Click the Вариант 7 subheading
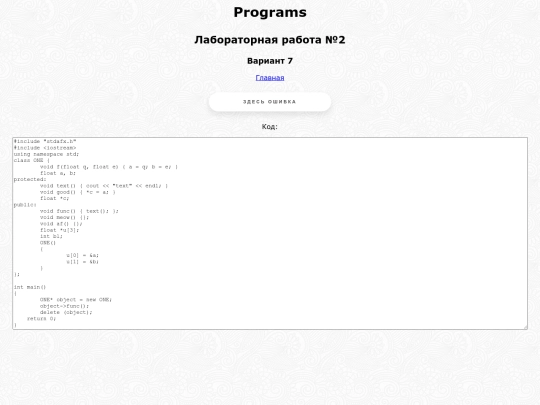540x405 pixels. (270, 61)
